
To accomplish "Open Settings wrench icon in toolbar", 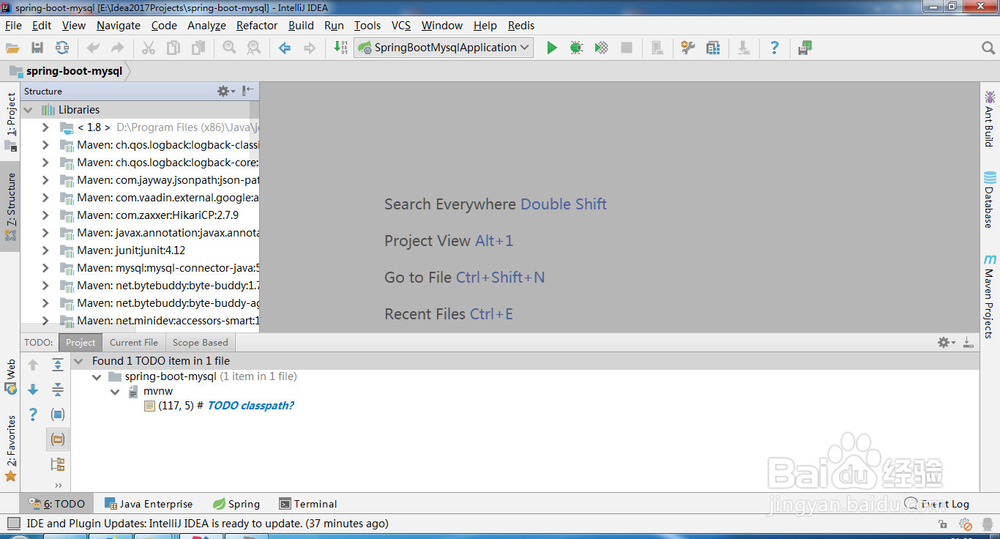I will tap(688, 48).
